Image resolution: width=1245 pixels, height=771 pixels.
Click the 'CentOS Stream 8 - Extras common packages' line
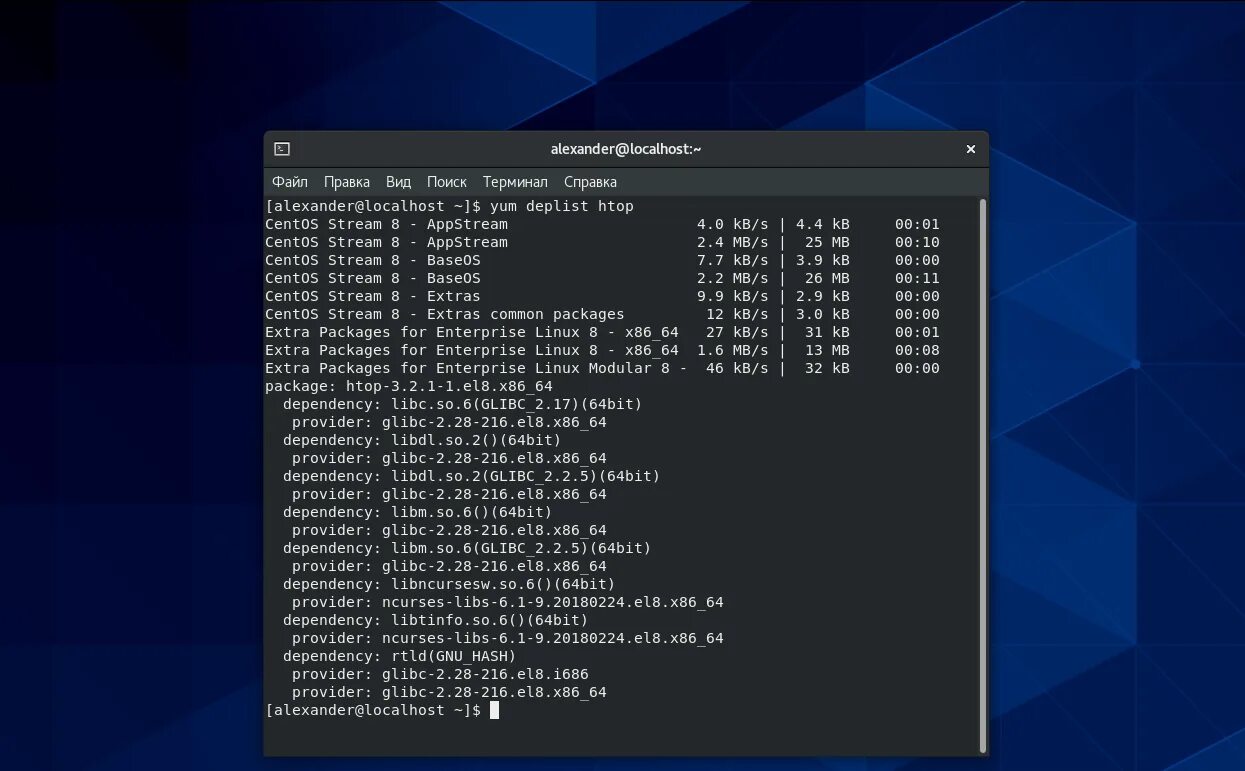pos(602,314)
